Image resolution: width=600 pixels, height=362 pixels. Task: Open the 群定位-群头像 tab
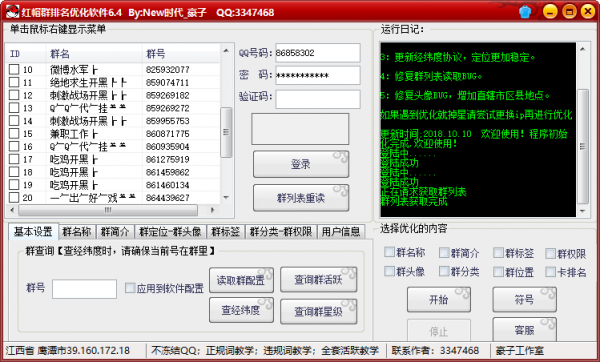pos(170,232)
